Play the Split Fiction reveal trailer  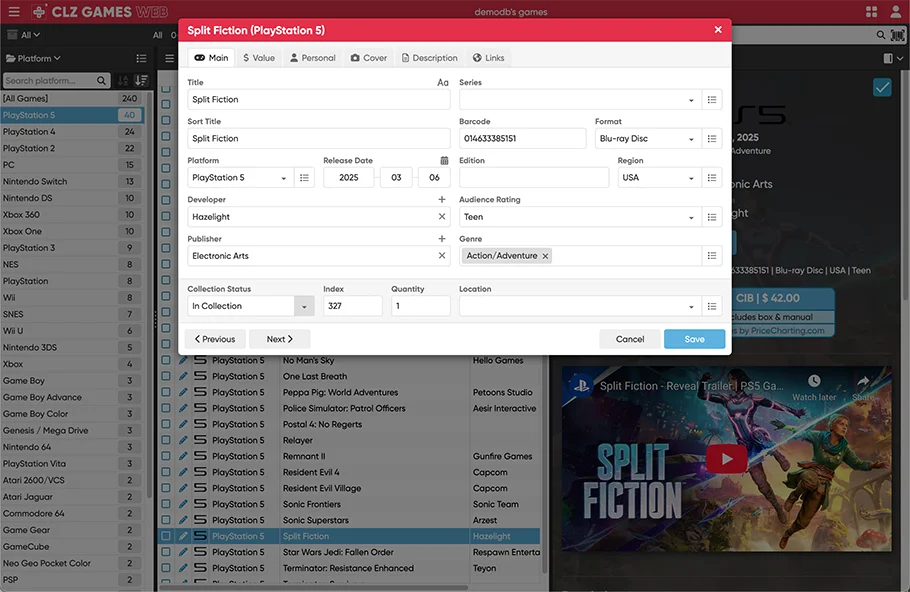727,459
